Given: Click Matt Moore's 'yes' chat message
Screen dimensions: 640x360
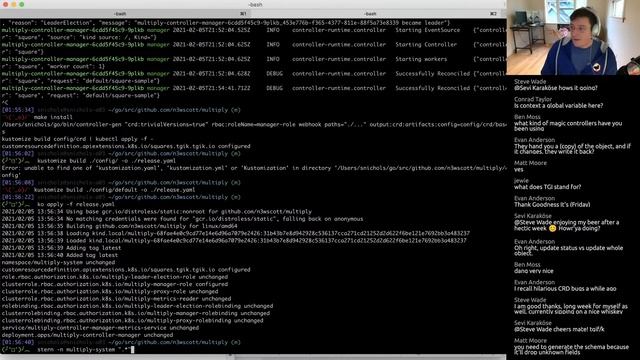Looking at the screenshot, I should pos(518,169).
